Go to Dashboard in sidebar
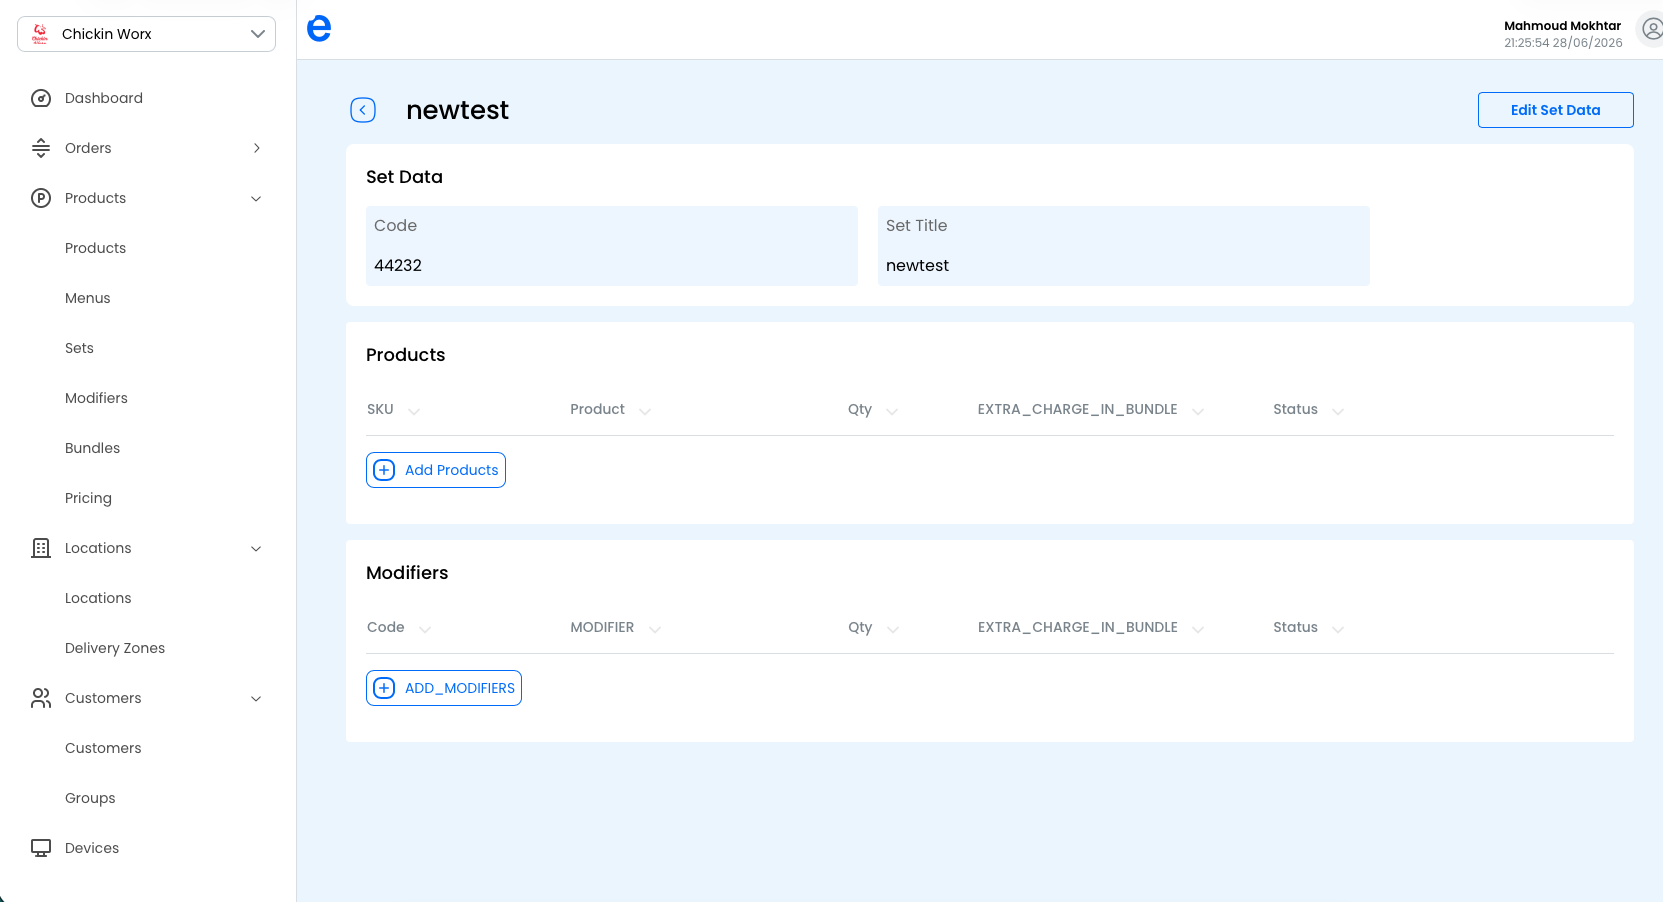The image size is (1663, 902). pyautogui.click(x=104, y=98)
